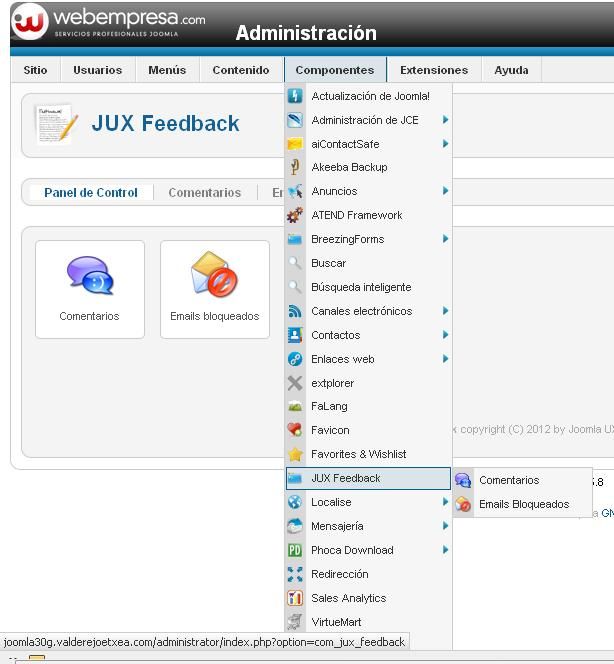This screenshot has height=664, width=614.
Task: Click Comentarios submenu chat icon
Action: [x=463, y=481]
